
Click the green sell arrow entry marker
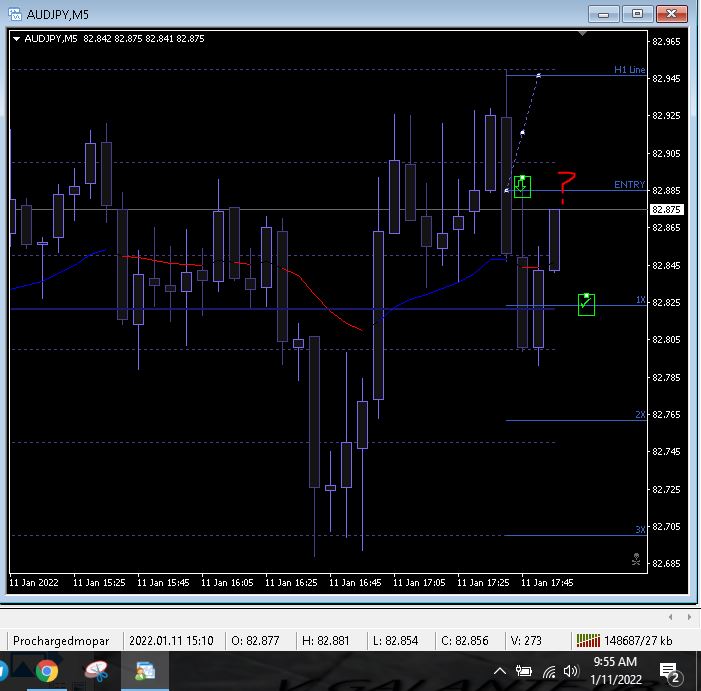pos(522,186)
